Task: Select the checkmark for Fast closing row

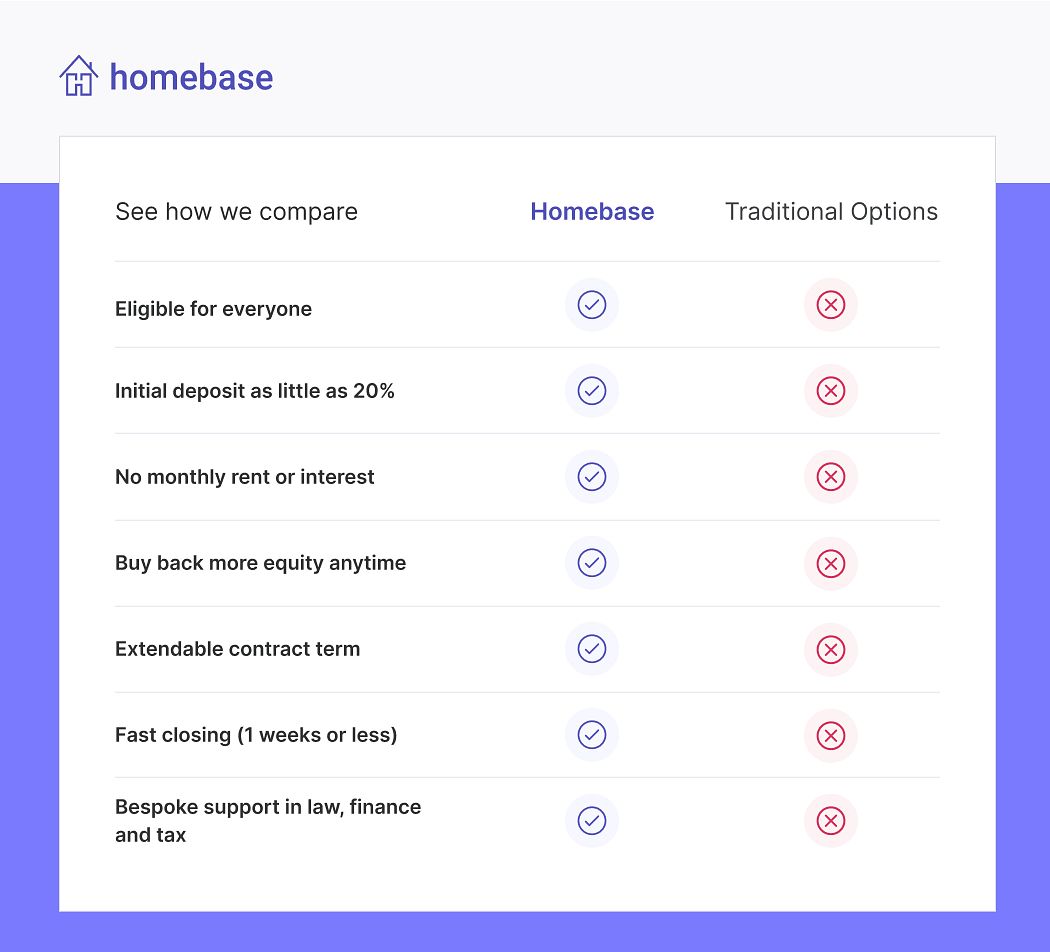Action: (592, 734)
